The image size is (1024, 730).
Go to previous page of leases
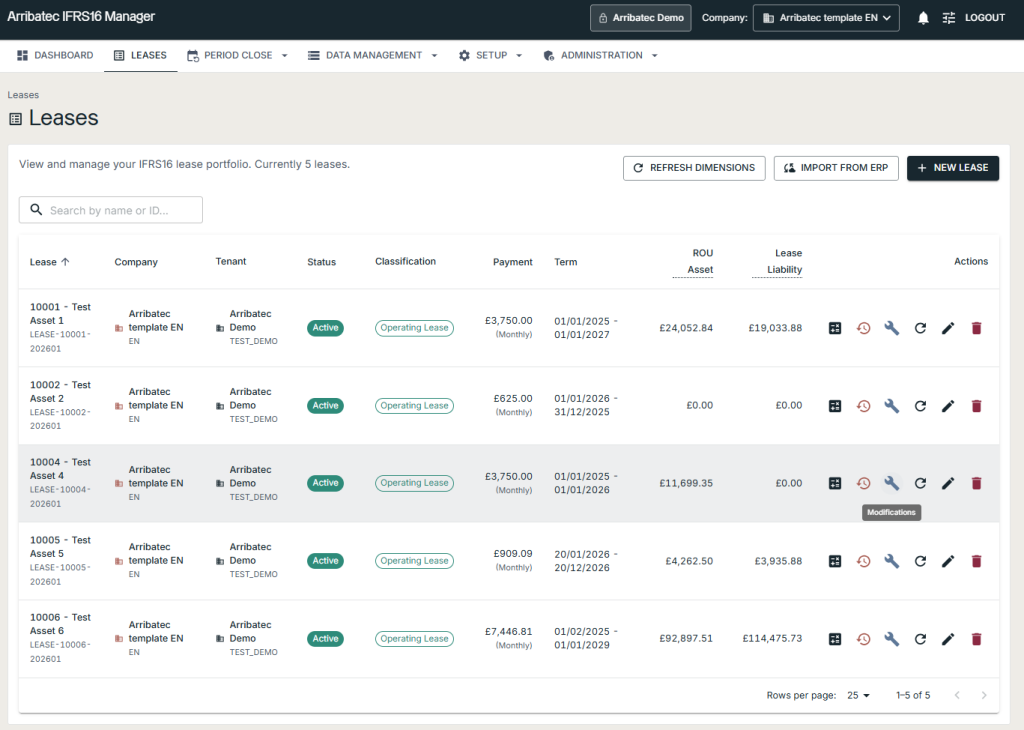click(x=957, y=695)
